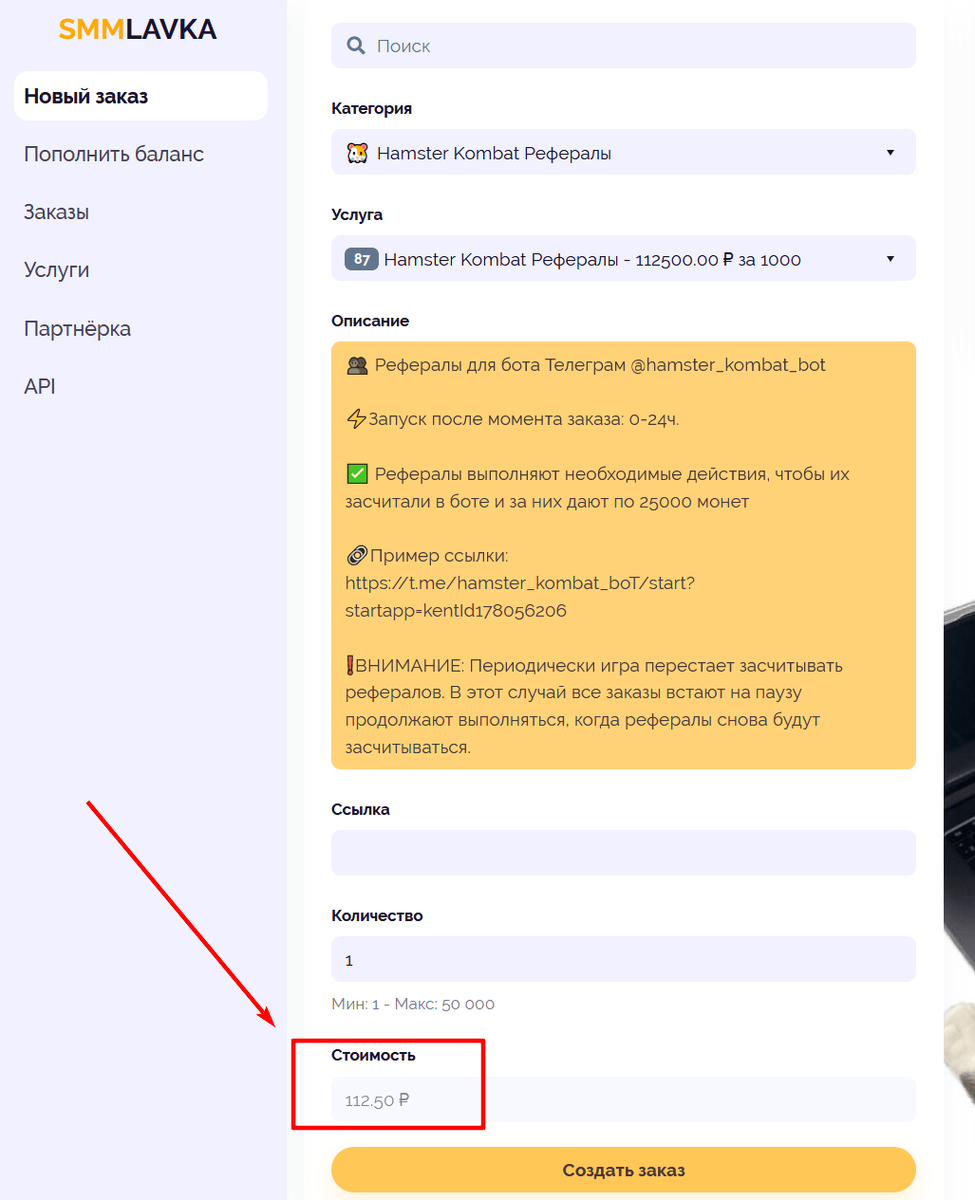Screen dimensions: 975x1200
Task: Click the red exclamation emoji before ВНИМАНИЕ
Action: 350,665
